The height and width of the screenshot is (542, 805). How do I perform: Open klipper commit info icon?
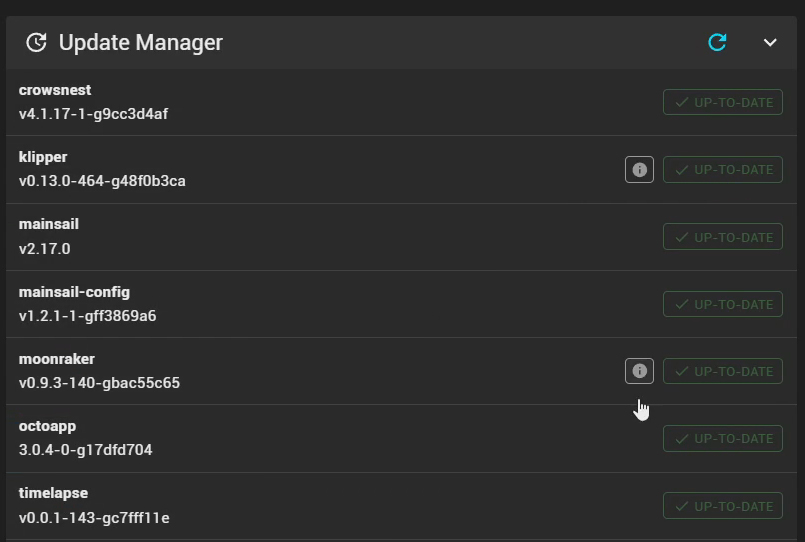[x=639, y=170]
